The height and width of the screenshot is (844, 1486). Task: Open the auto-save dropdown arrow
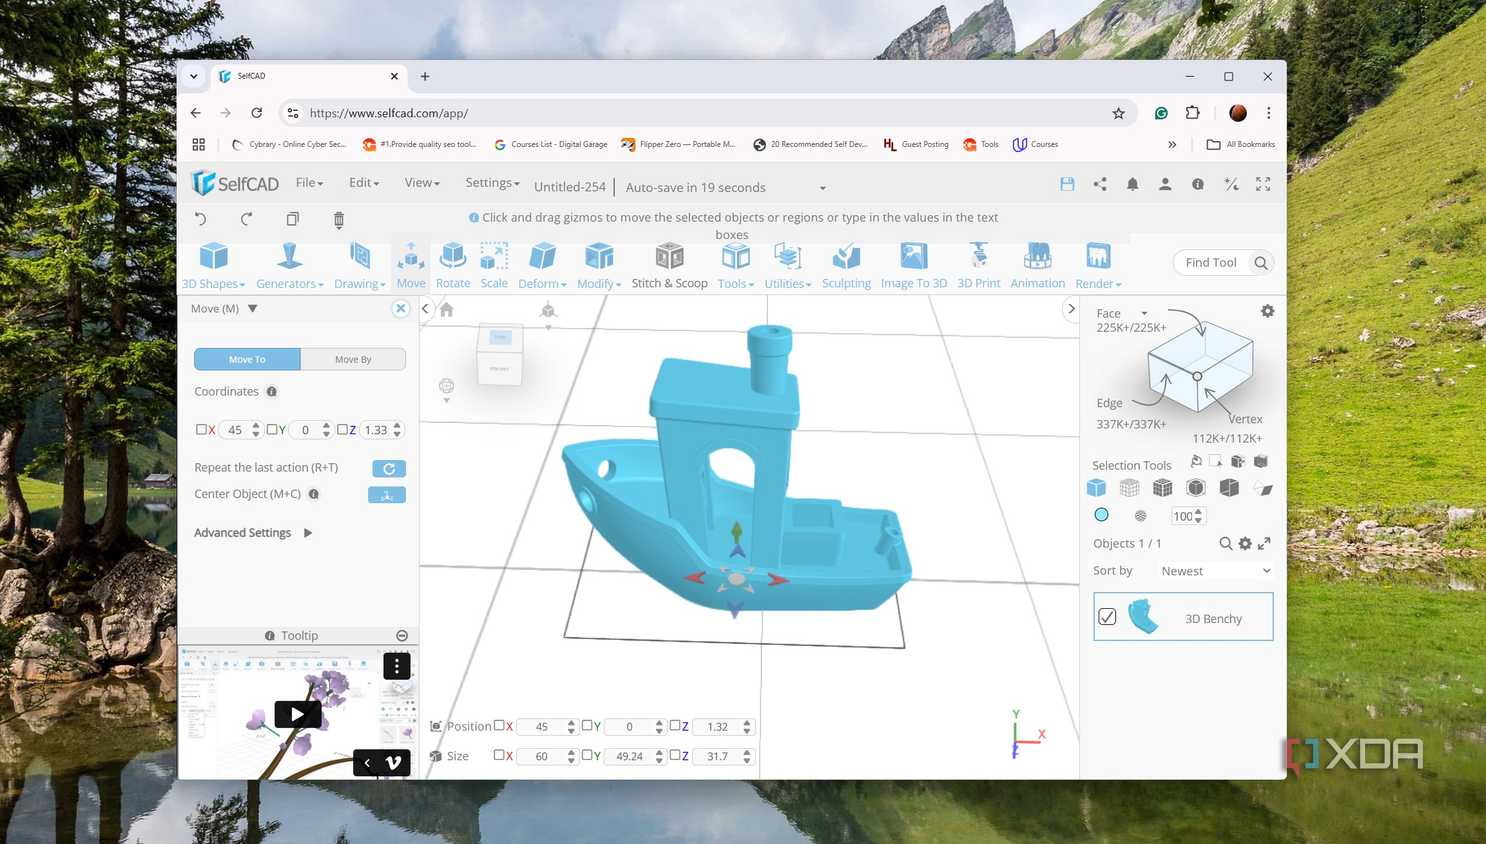(822, 188)
